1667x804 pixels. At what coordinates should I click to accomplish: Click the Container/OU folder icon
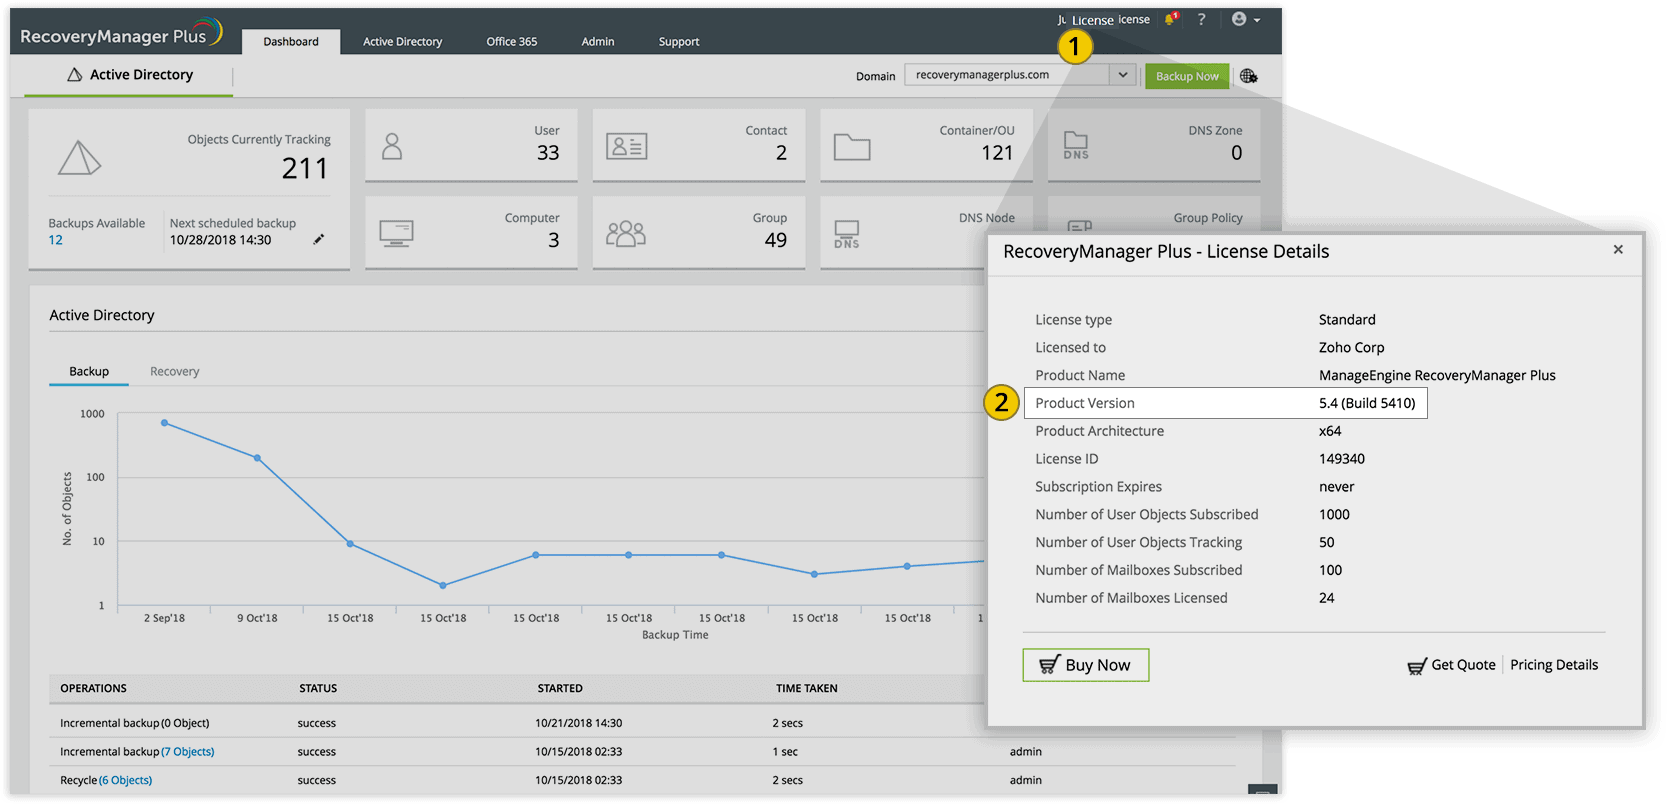coord(852,147)
